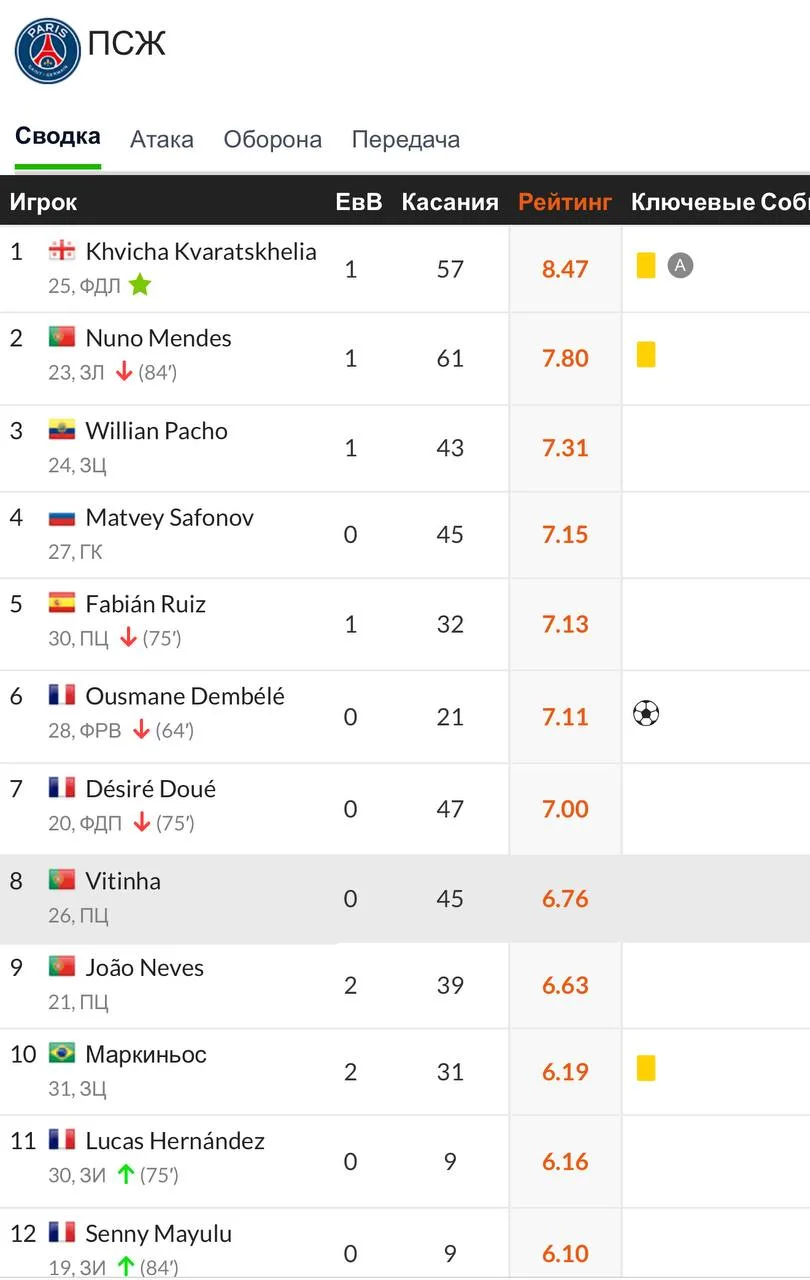Click the PSG club crest logo
This screenshot has width=810, height=1280.
tap(47, 50)
